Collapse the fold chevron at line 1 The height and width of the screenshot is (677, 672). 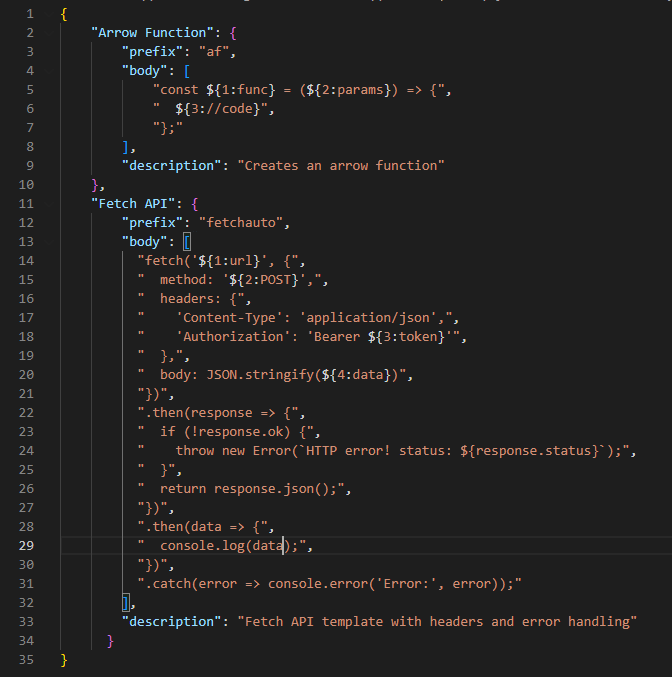tap(48, 14)
